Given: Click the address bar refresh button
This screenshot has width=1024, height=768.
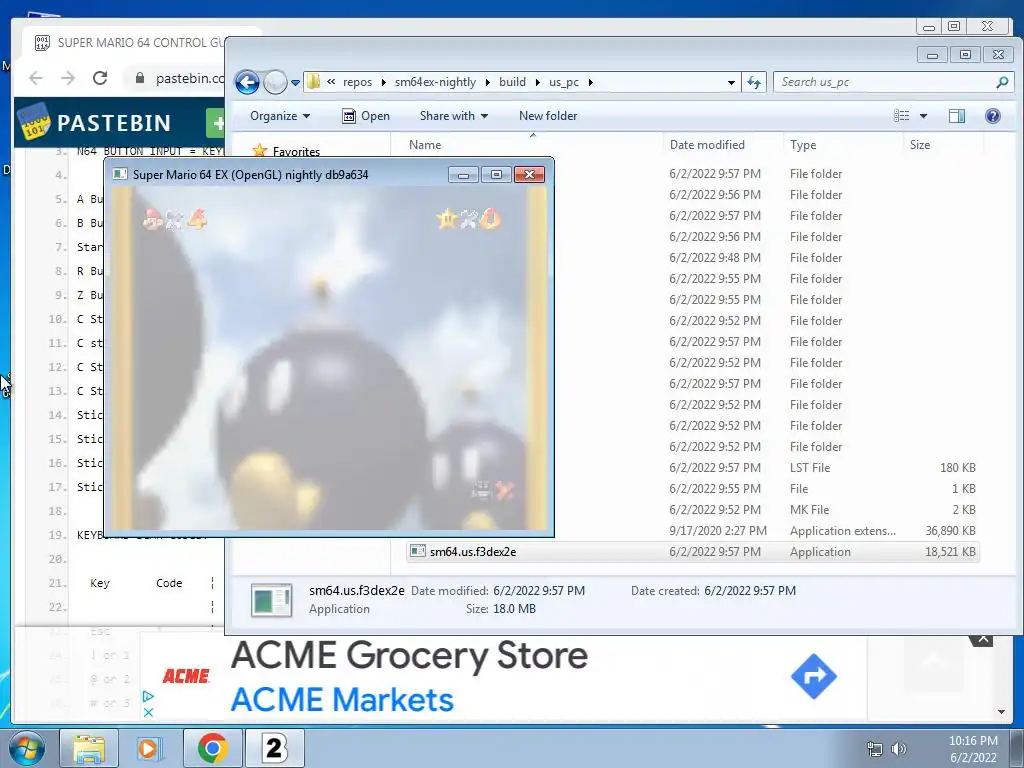Looking at the screenshot, I should coord(754,82).
